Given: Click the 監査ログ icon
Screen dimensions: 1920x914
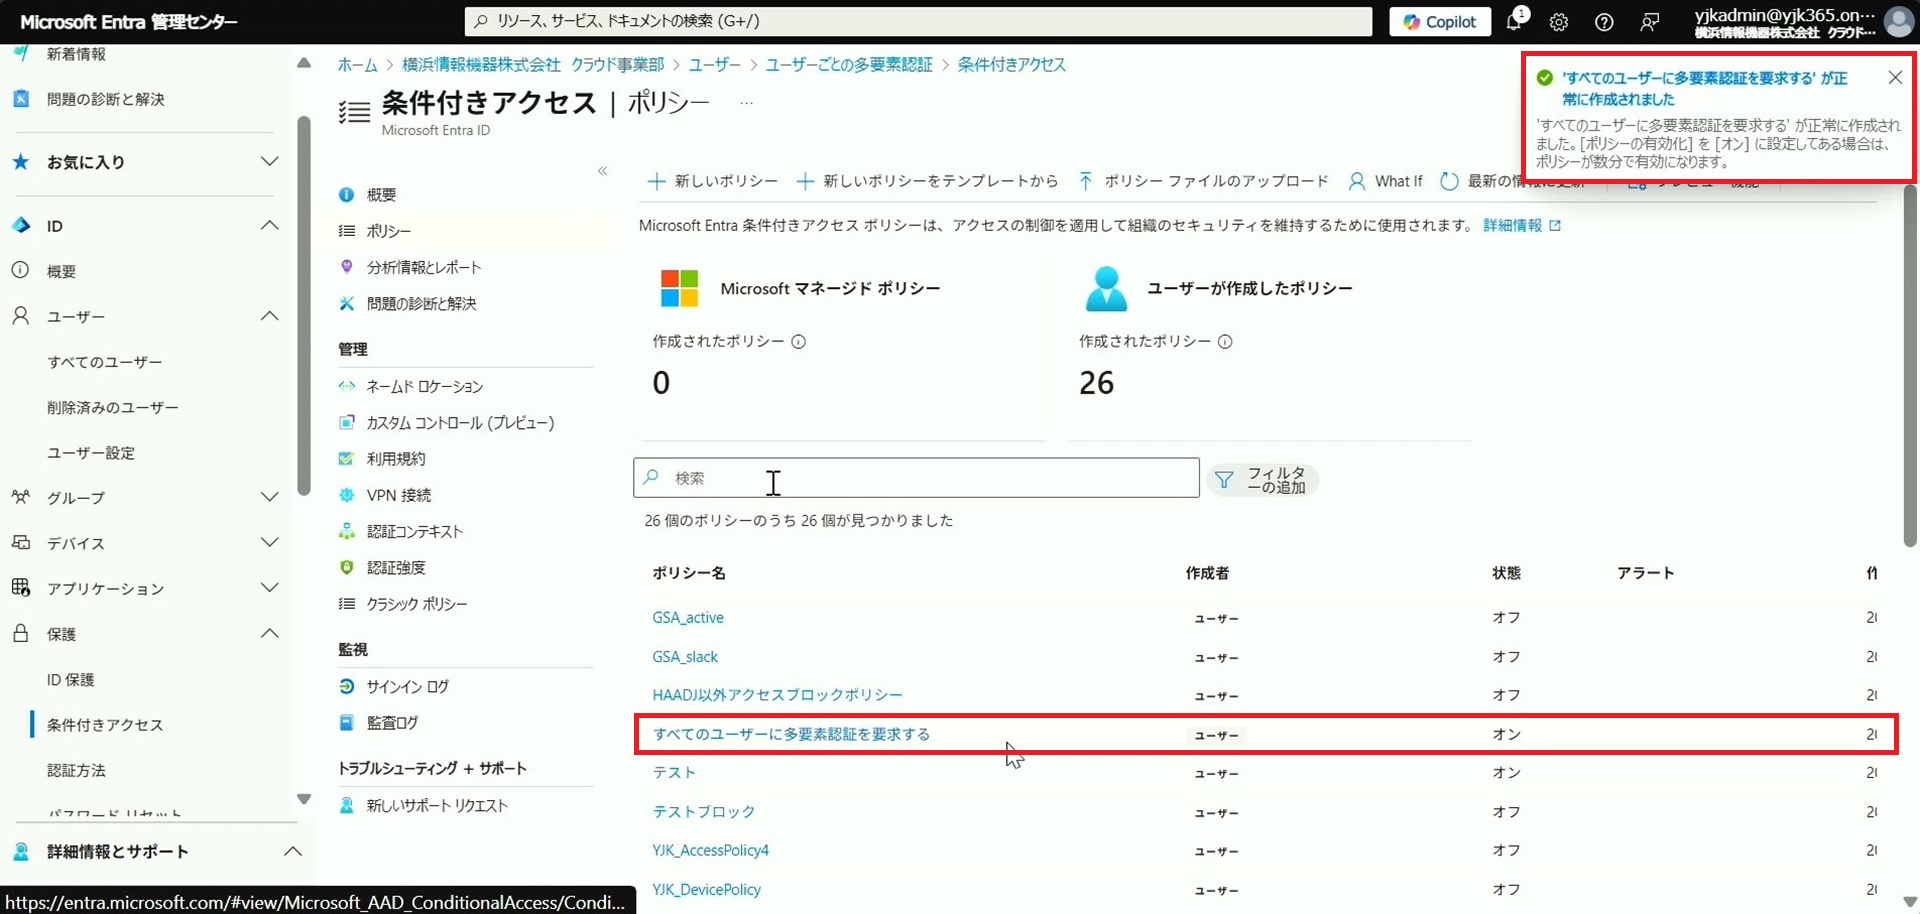Looking at the screenshot, I should pos(347,722).
